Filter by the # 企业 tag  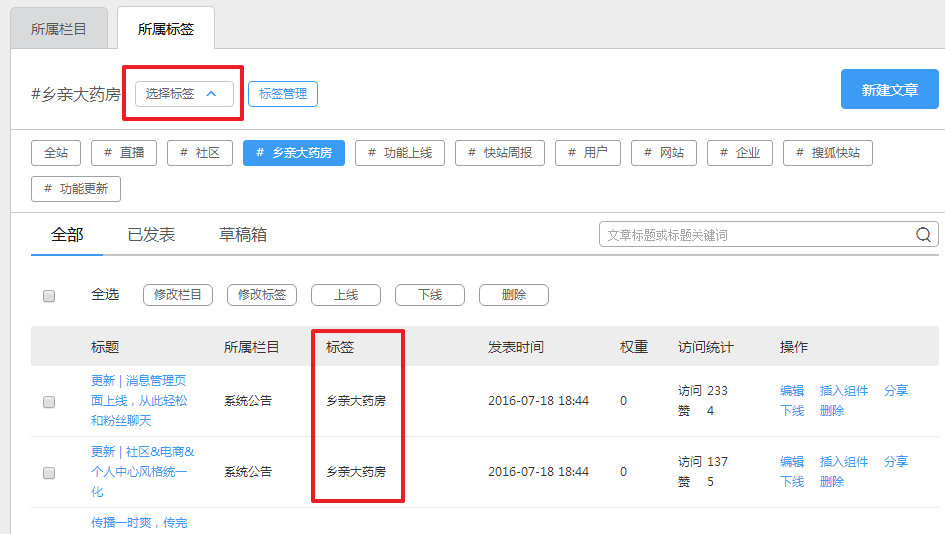coord(740,152)
